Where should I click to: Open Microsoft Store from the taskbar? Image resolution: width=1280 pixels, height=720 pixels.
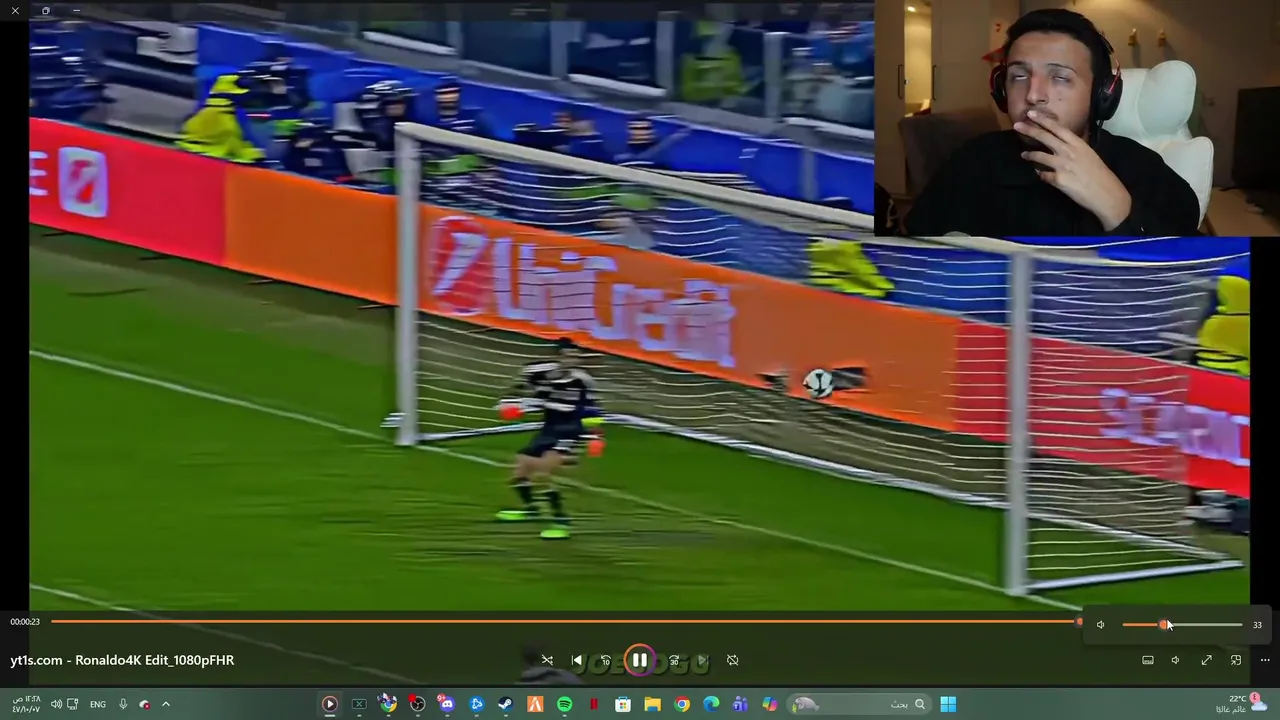[x=623, y=704]
